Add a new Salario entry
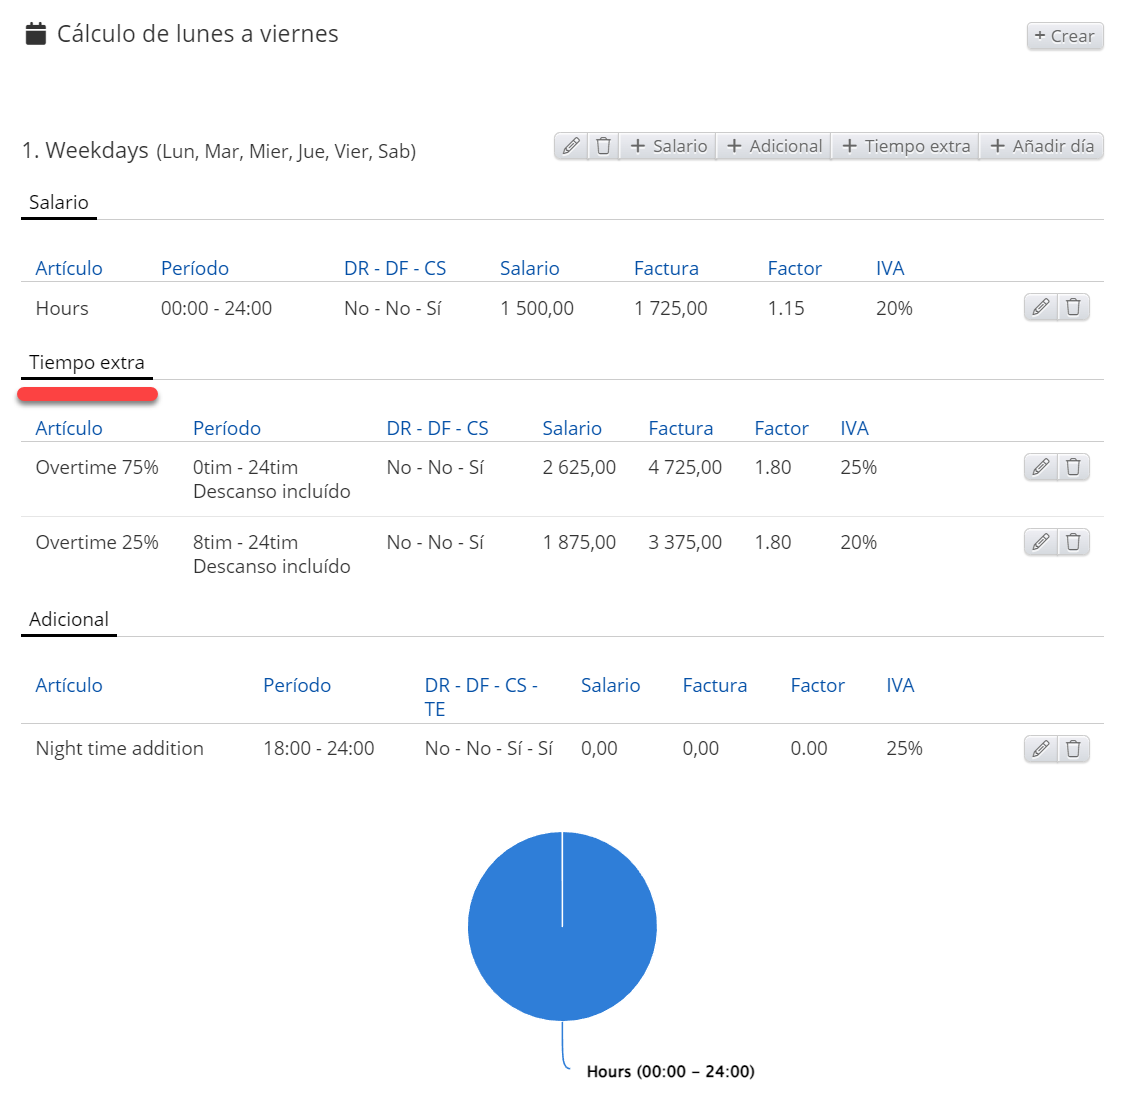The width and height of the screenshot is (1125, 1112). pos(668,146)
